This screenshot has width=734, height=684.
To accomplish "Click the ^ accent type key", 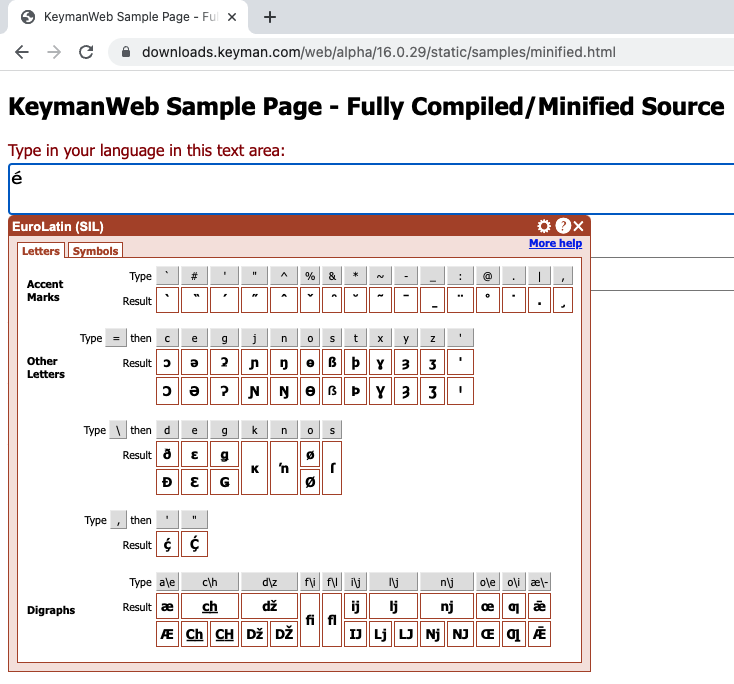I will (284, 276).
